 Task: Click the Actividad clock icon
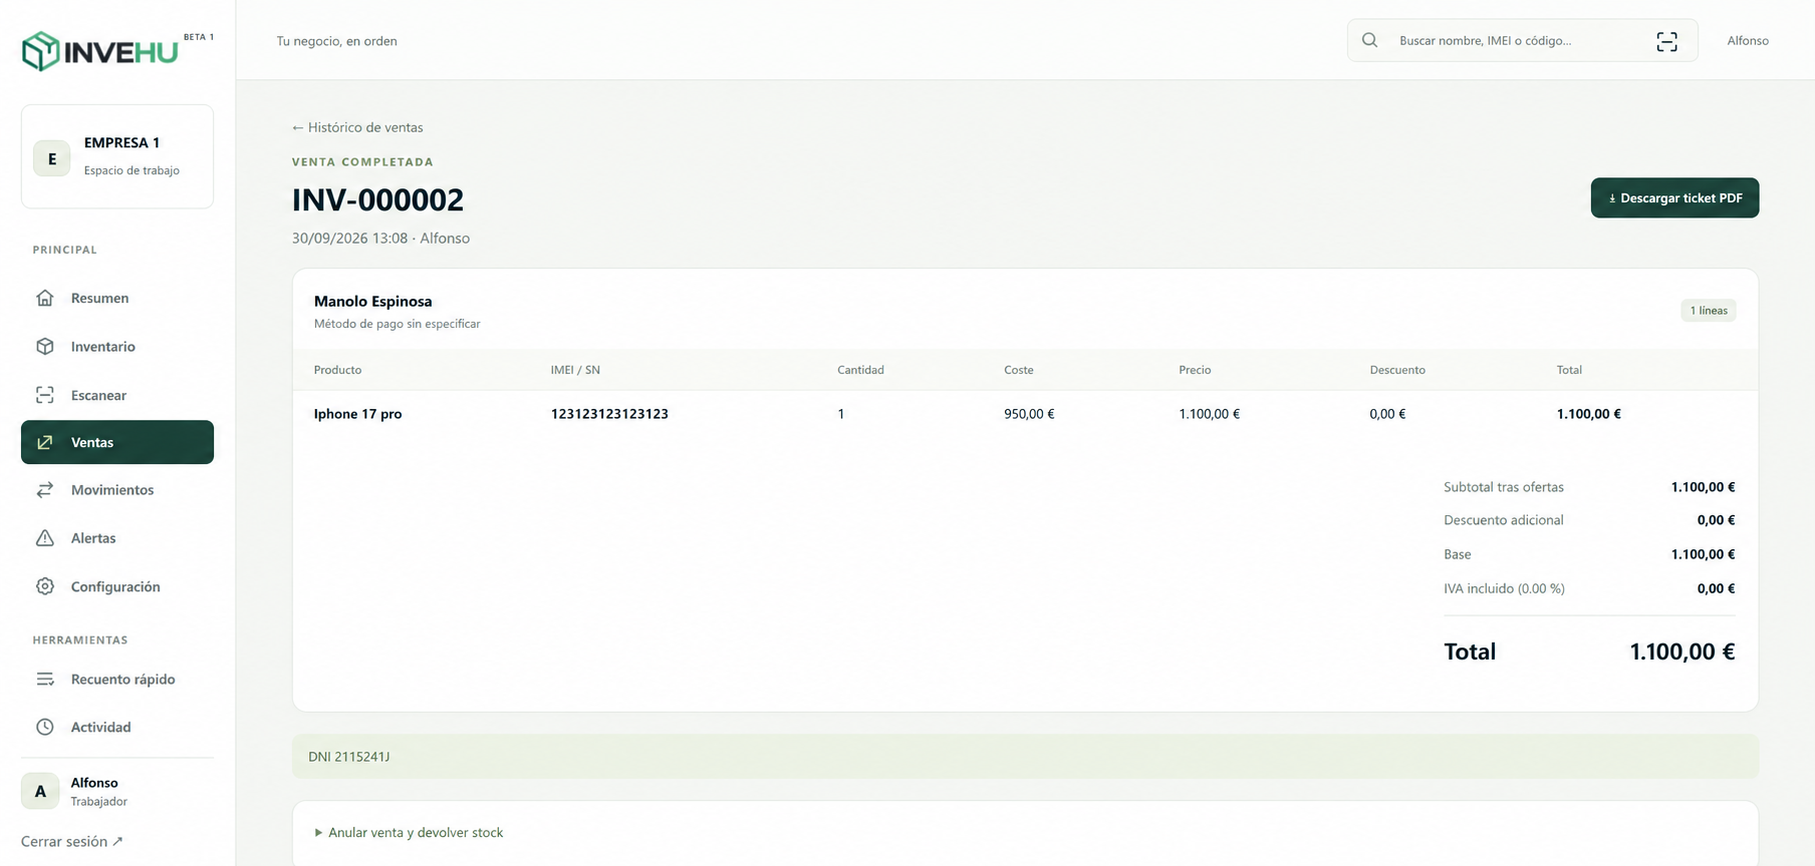(x=45, y=727)
